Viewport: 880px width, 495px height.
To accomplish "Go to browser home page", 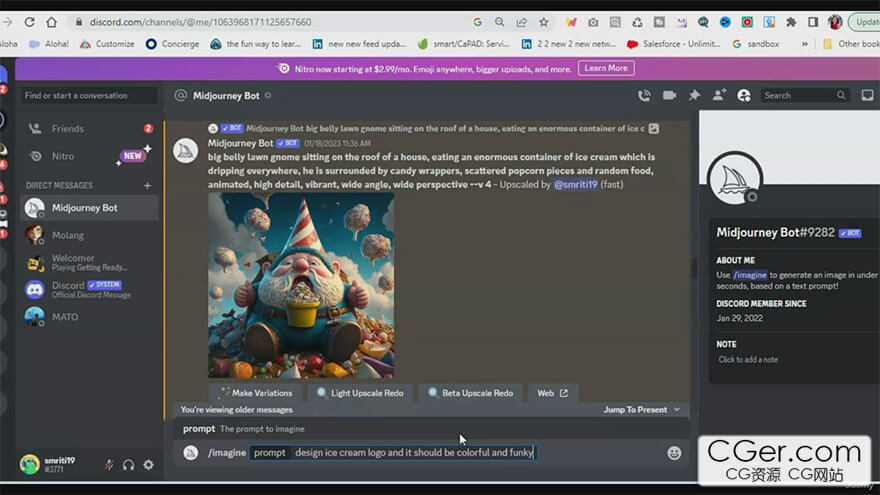I will (x=52, y=22).
